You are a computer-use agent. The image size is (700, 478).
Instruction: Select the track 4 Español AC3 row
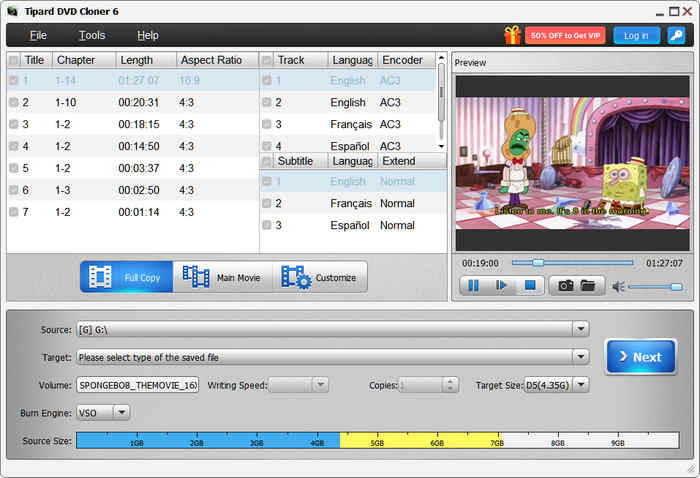click(x=347, y=145)
